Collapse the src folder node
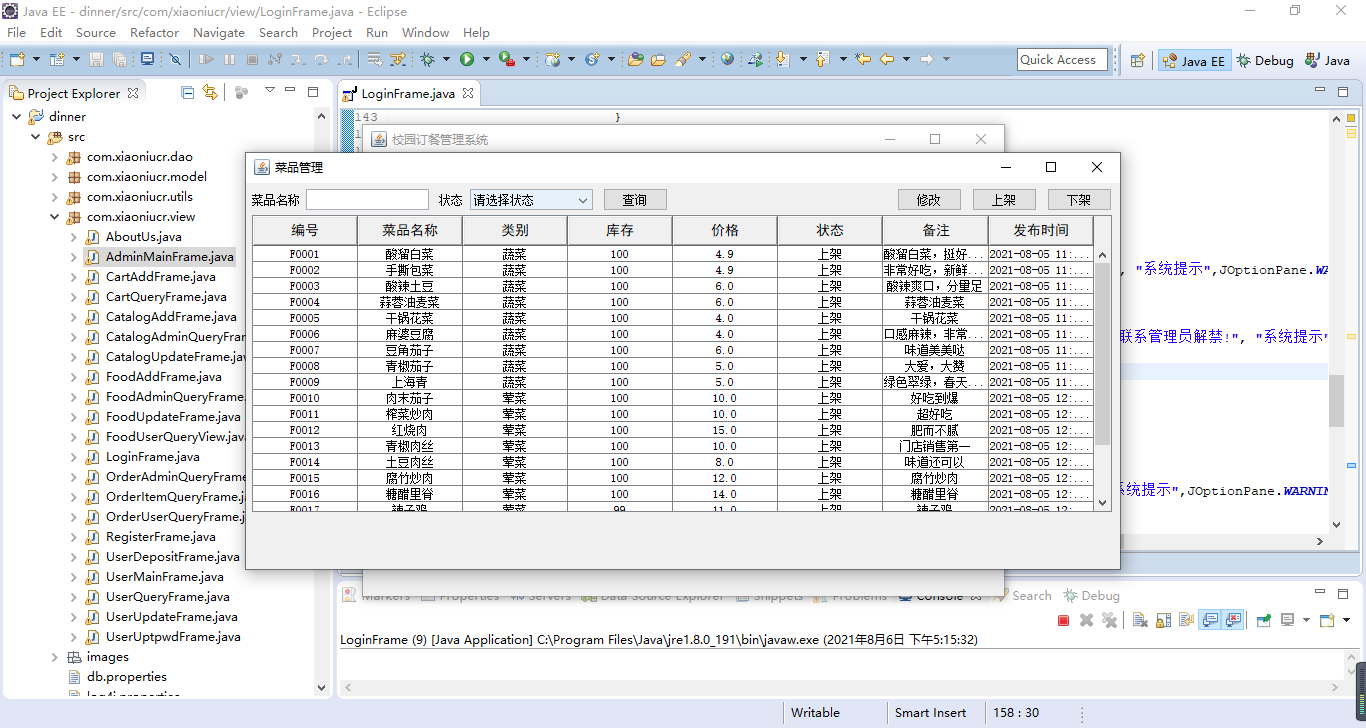This screenshot has width=1366, height=728. [35, 137]
